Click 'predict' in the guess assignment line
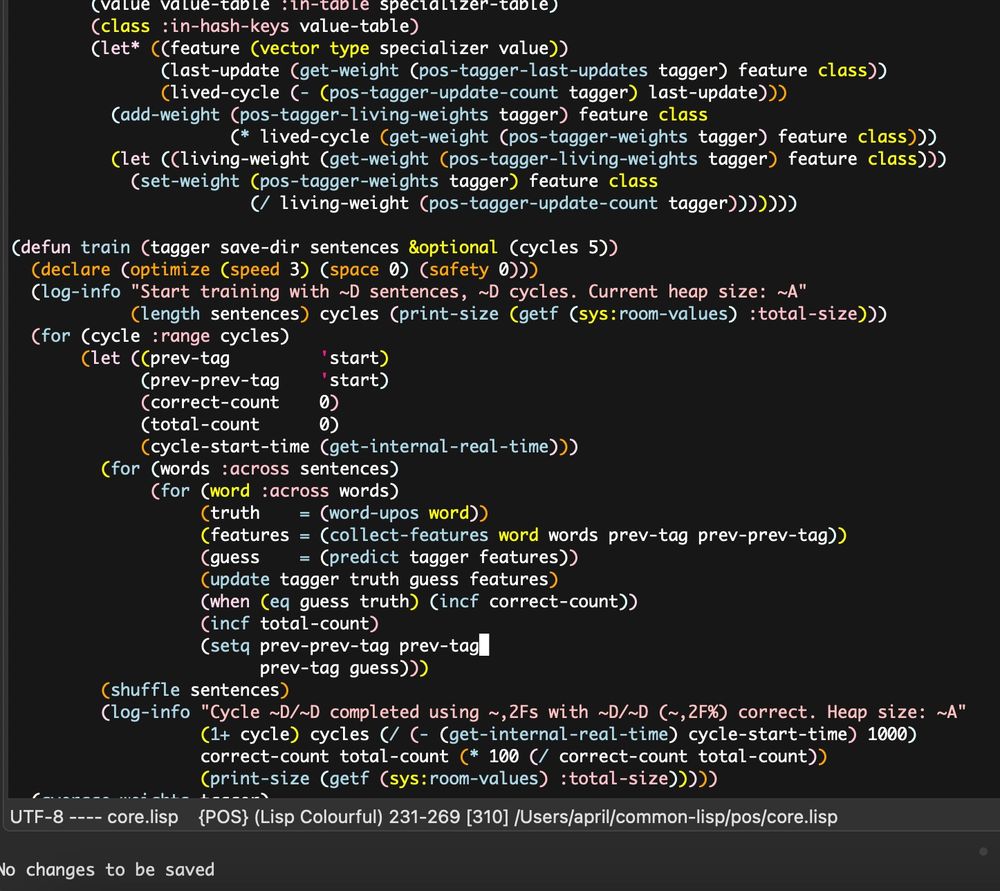Screen dimensions: 1000x891 (364, 557)
